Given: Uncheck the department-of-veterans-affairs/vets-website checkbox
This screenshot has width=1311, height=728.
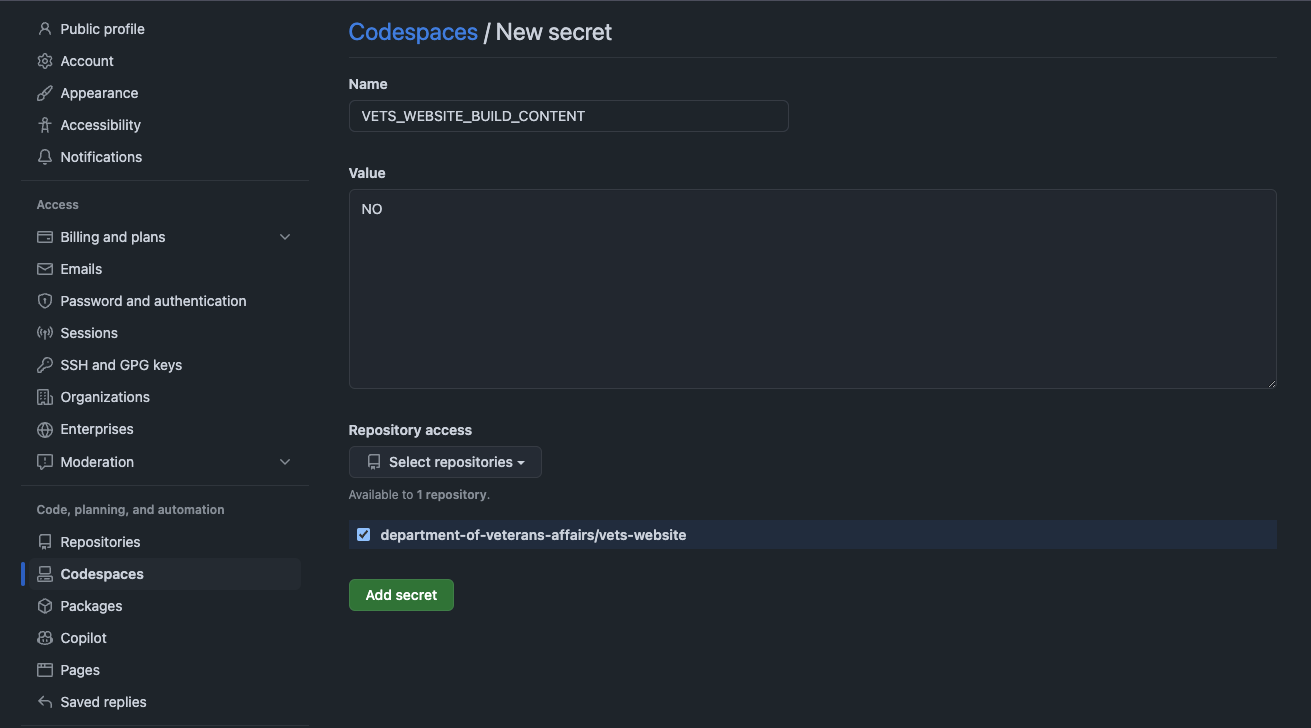Looking at the screenshot, I should 363,535.
